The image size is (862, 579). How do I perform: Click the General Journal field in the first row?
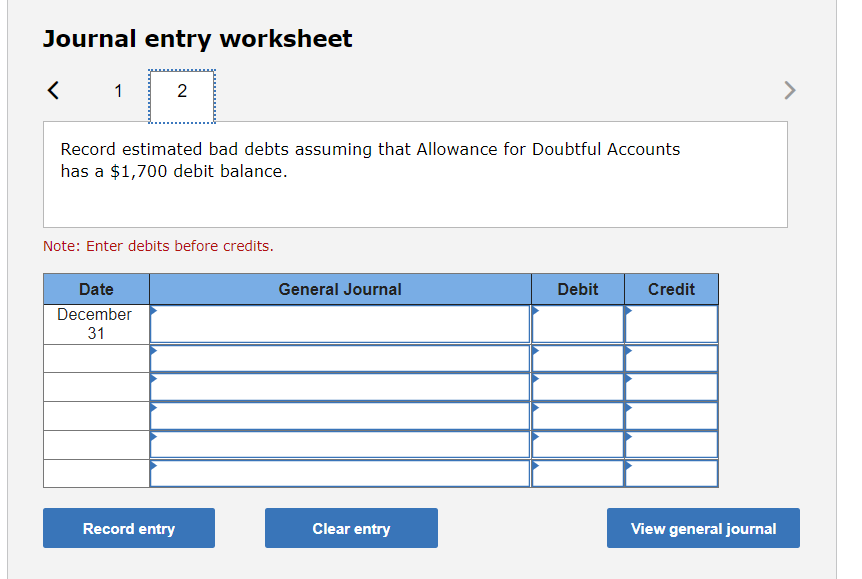[x=340, y=323]
